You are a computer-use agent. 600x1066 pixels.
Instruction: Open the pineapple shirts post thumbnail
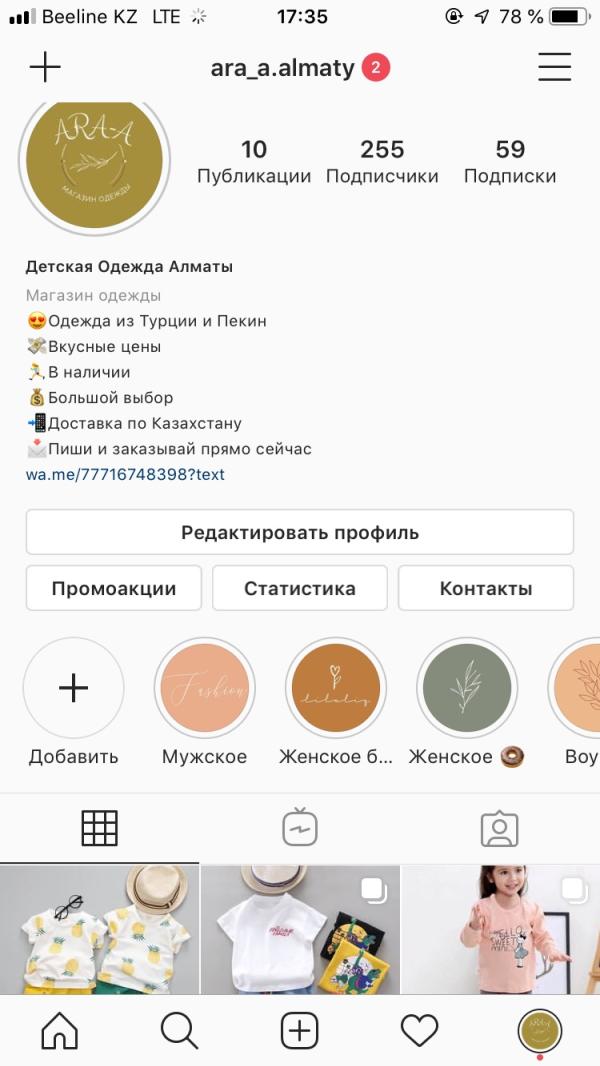tap(99, 930)
